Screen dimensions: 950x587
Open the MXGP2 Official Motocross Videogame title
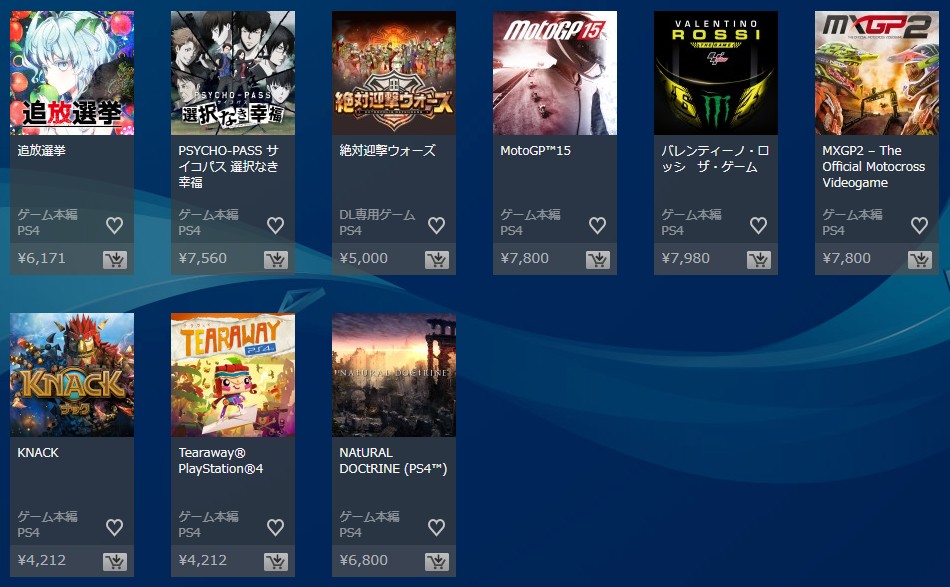click(x=873, y=167)
